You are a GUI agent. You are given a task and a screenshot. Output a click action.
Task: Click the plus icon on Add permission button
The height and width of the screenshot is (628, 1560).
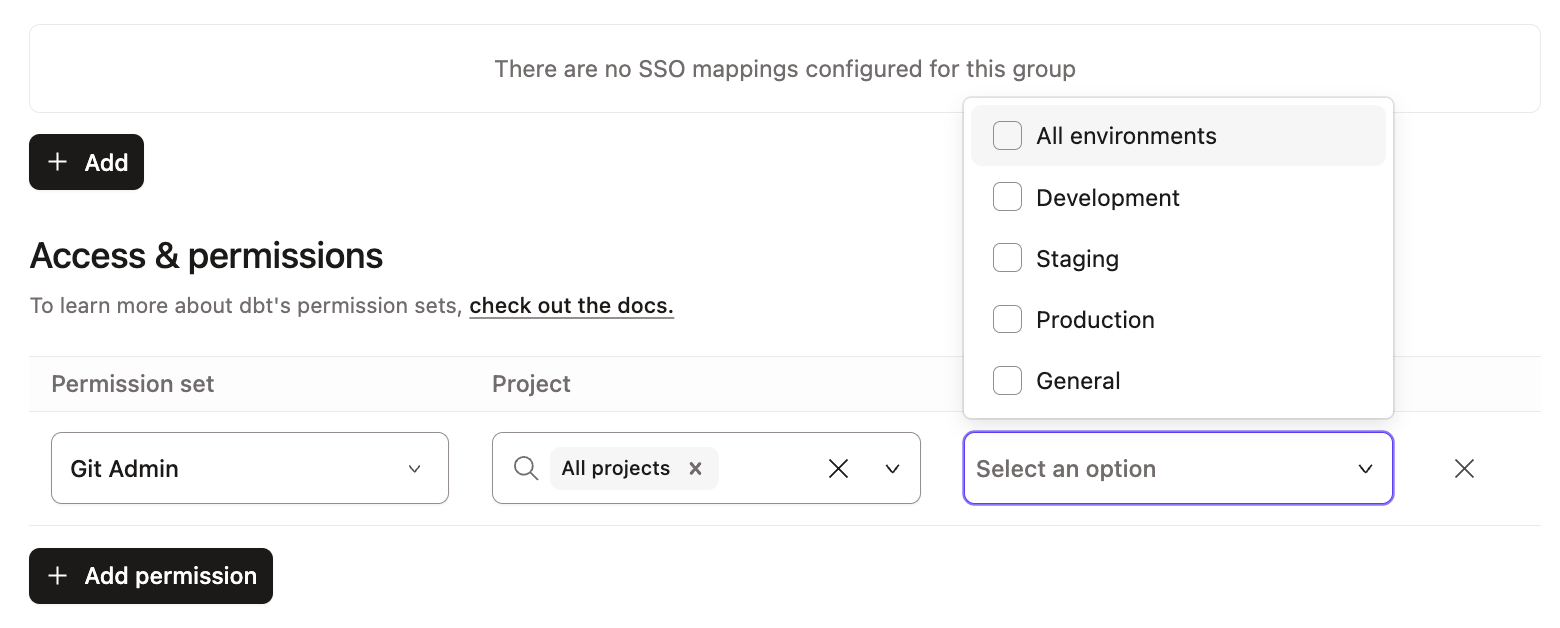(57, 576)
